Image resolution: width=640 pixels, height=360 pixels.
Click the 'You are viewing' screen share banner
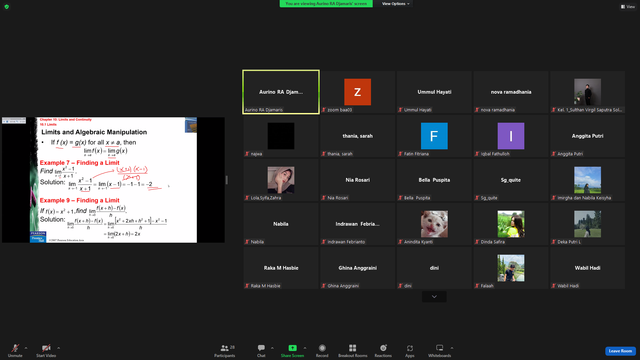pos(326,4)
